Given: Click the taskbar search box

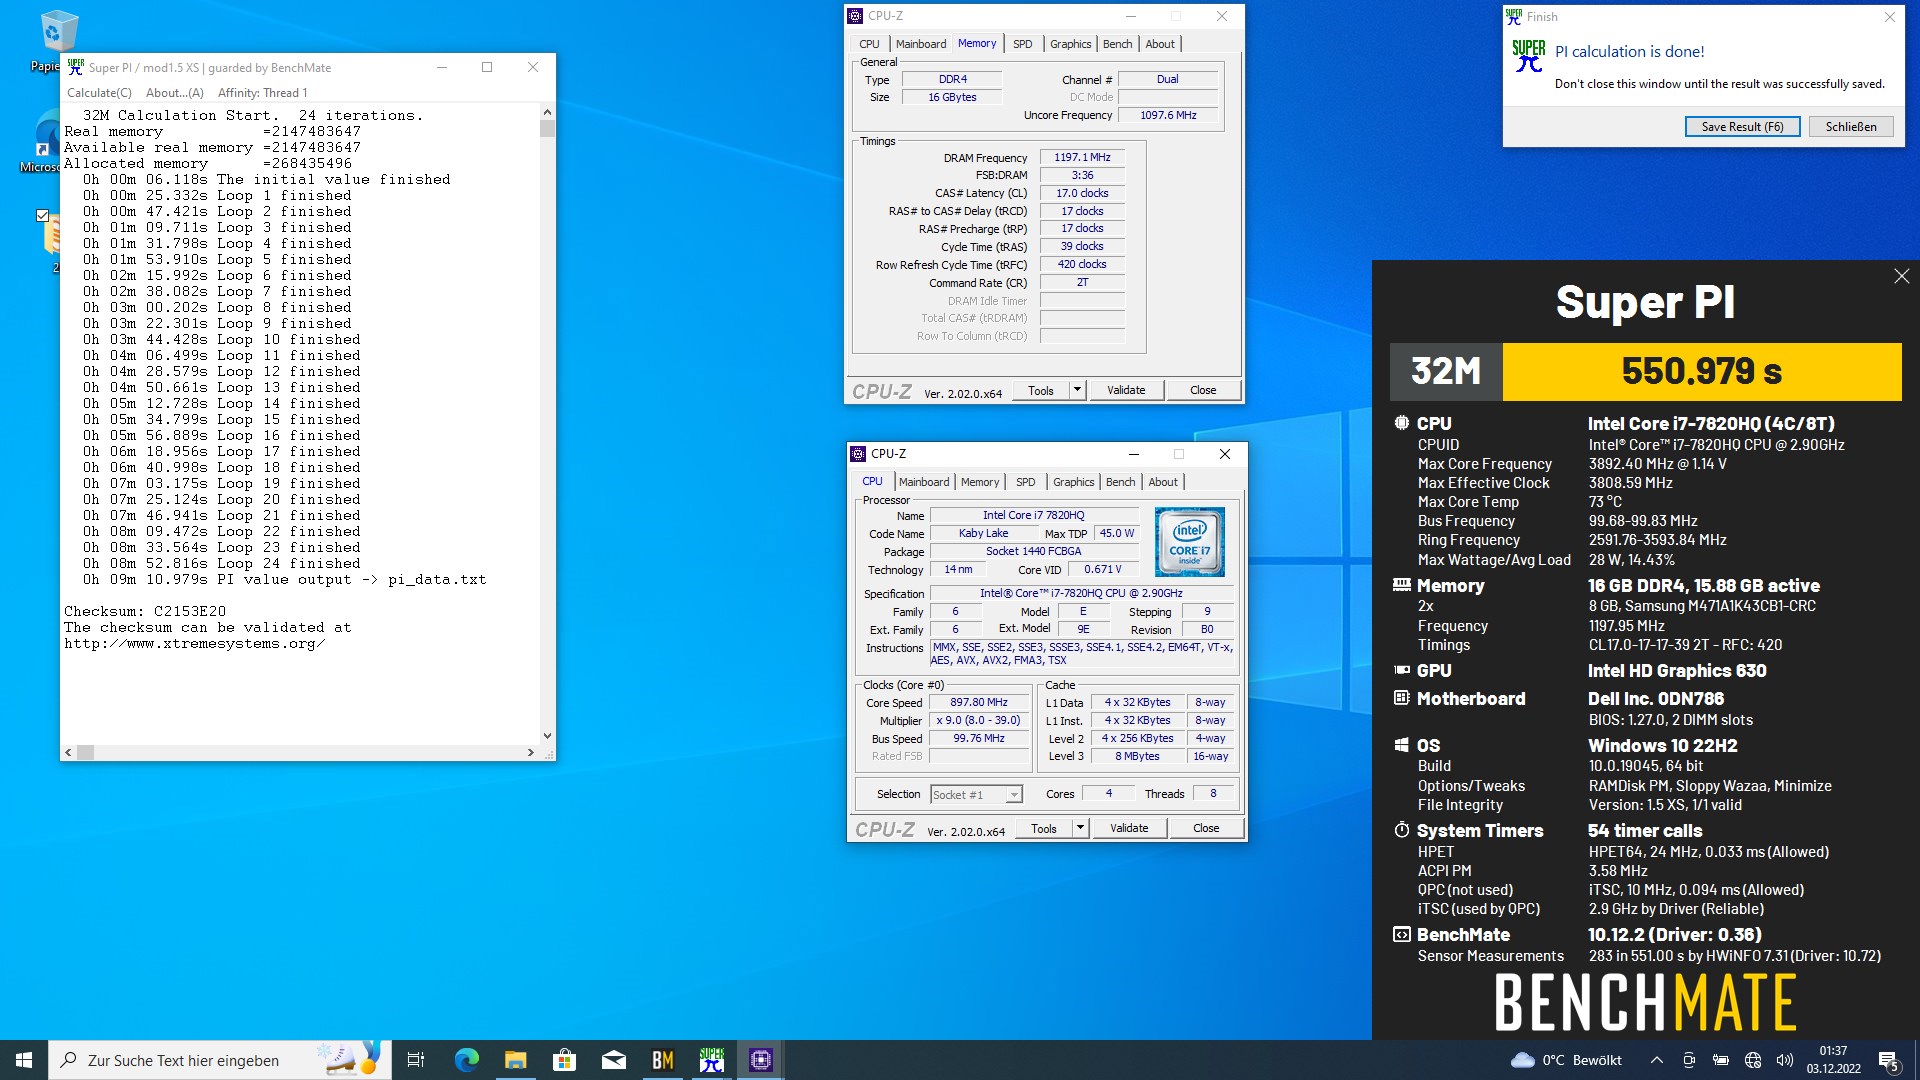Looking at the screenshot, I should pos(219,1060).
